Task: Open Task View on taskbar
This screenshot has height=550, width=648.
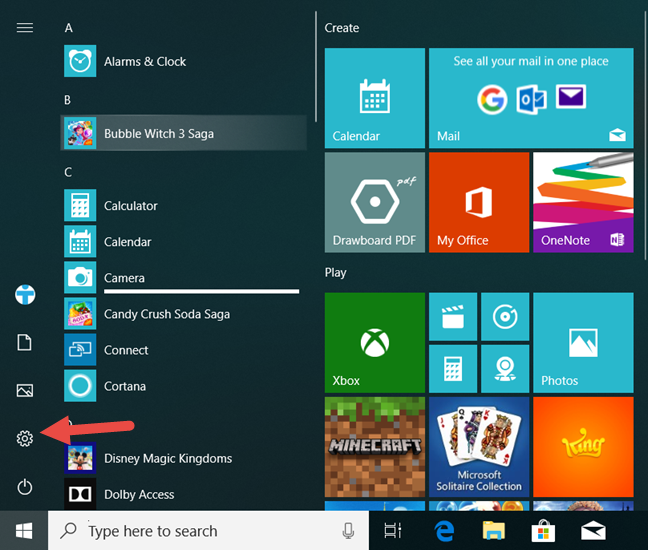Action: [392, 531]
